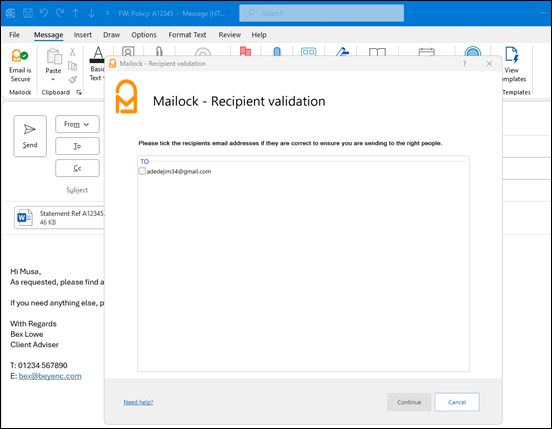Click the Mailock logo in dialog title bar
This screenshot has height=429, width=552.
pyautogui.click(x=113, y=63)
